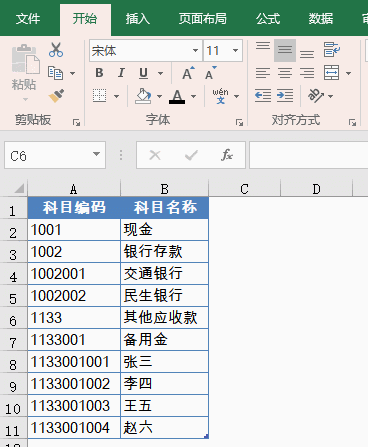Select column C header
368x447 pixels.
pyautogui.click(x=244, y=189)
